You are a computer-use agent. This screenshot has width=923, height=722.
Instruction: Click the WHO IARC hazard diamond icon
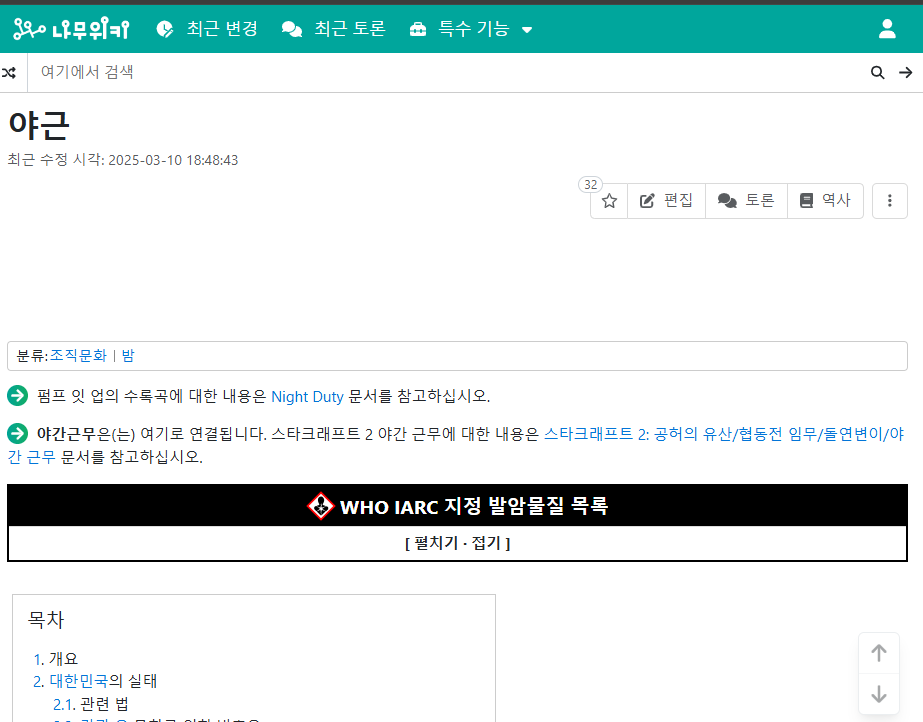[x=321, y=506]
